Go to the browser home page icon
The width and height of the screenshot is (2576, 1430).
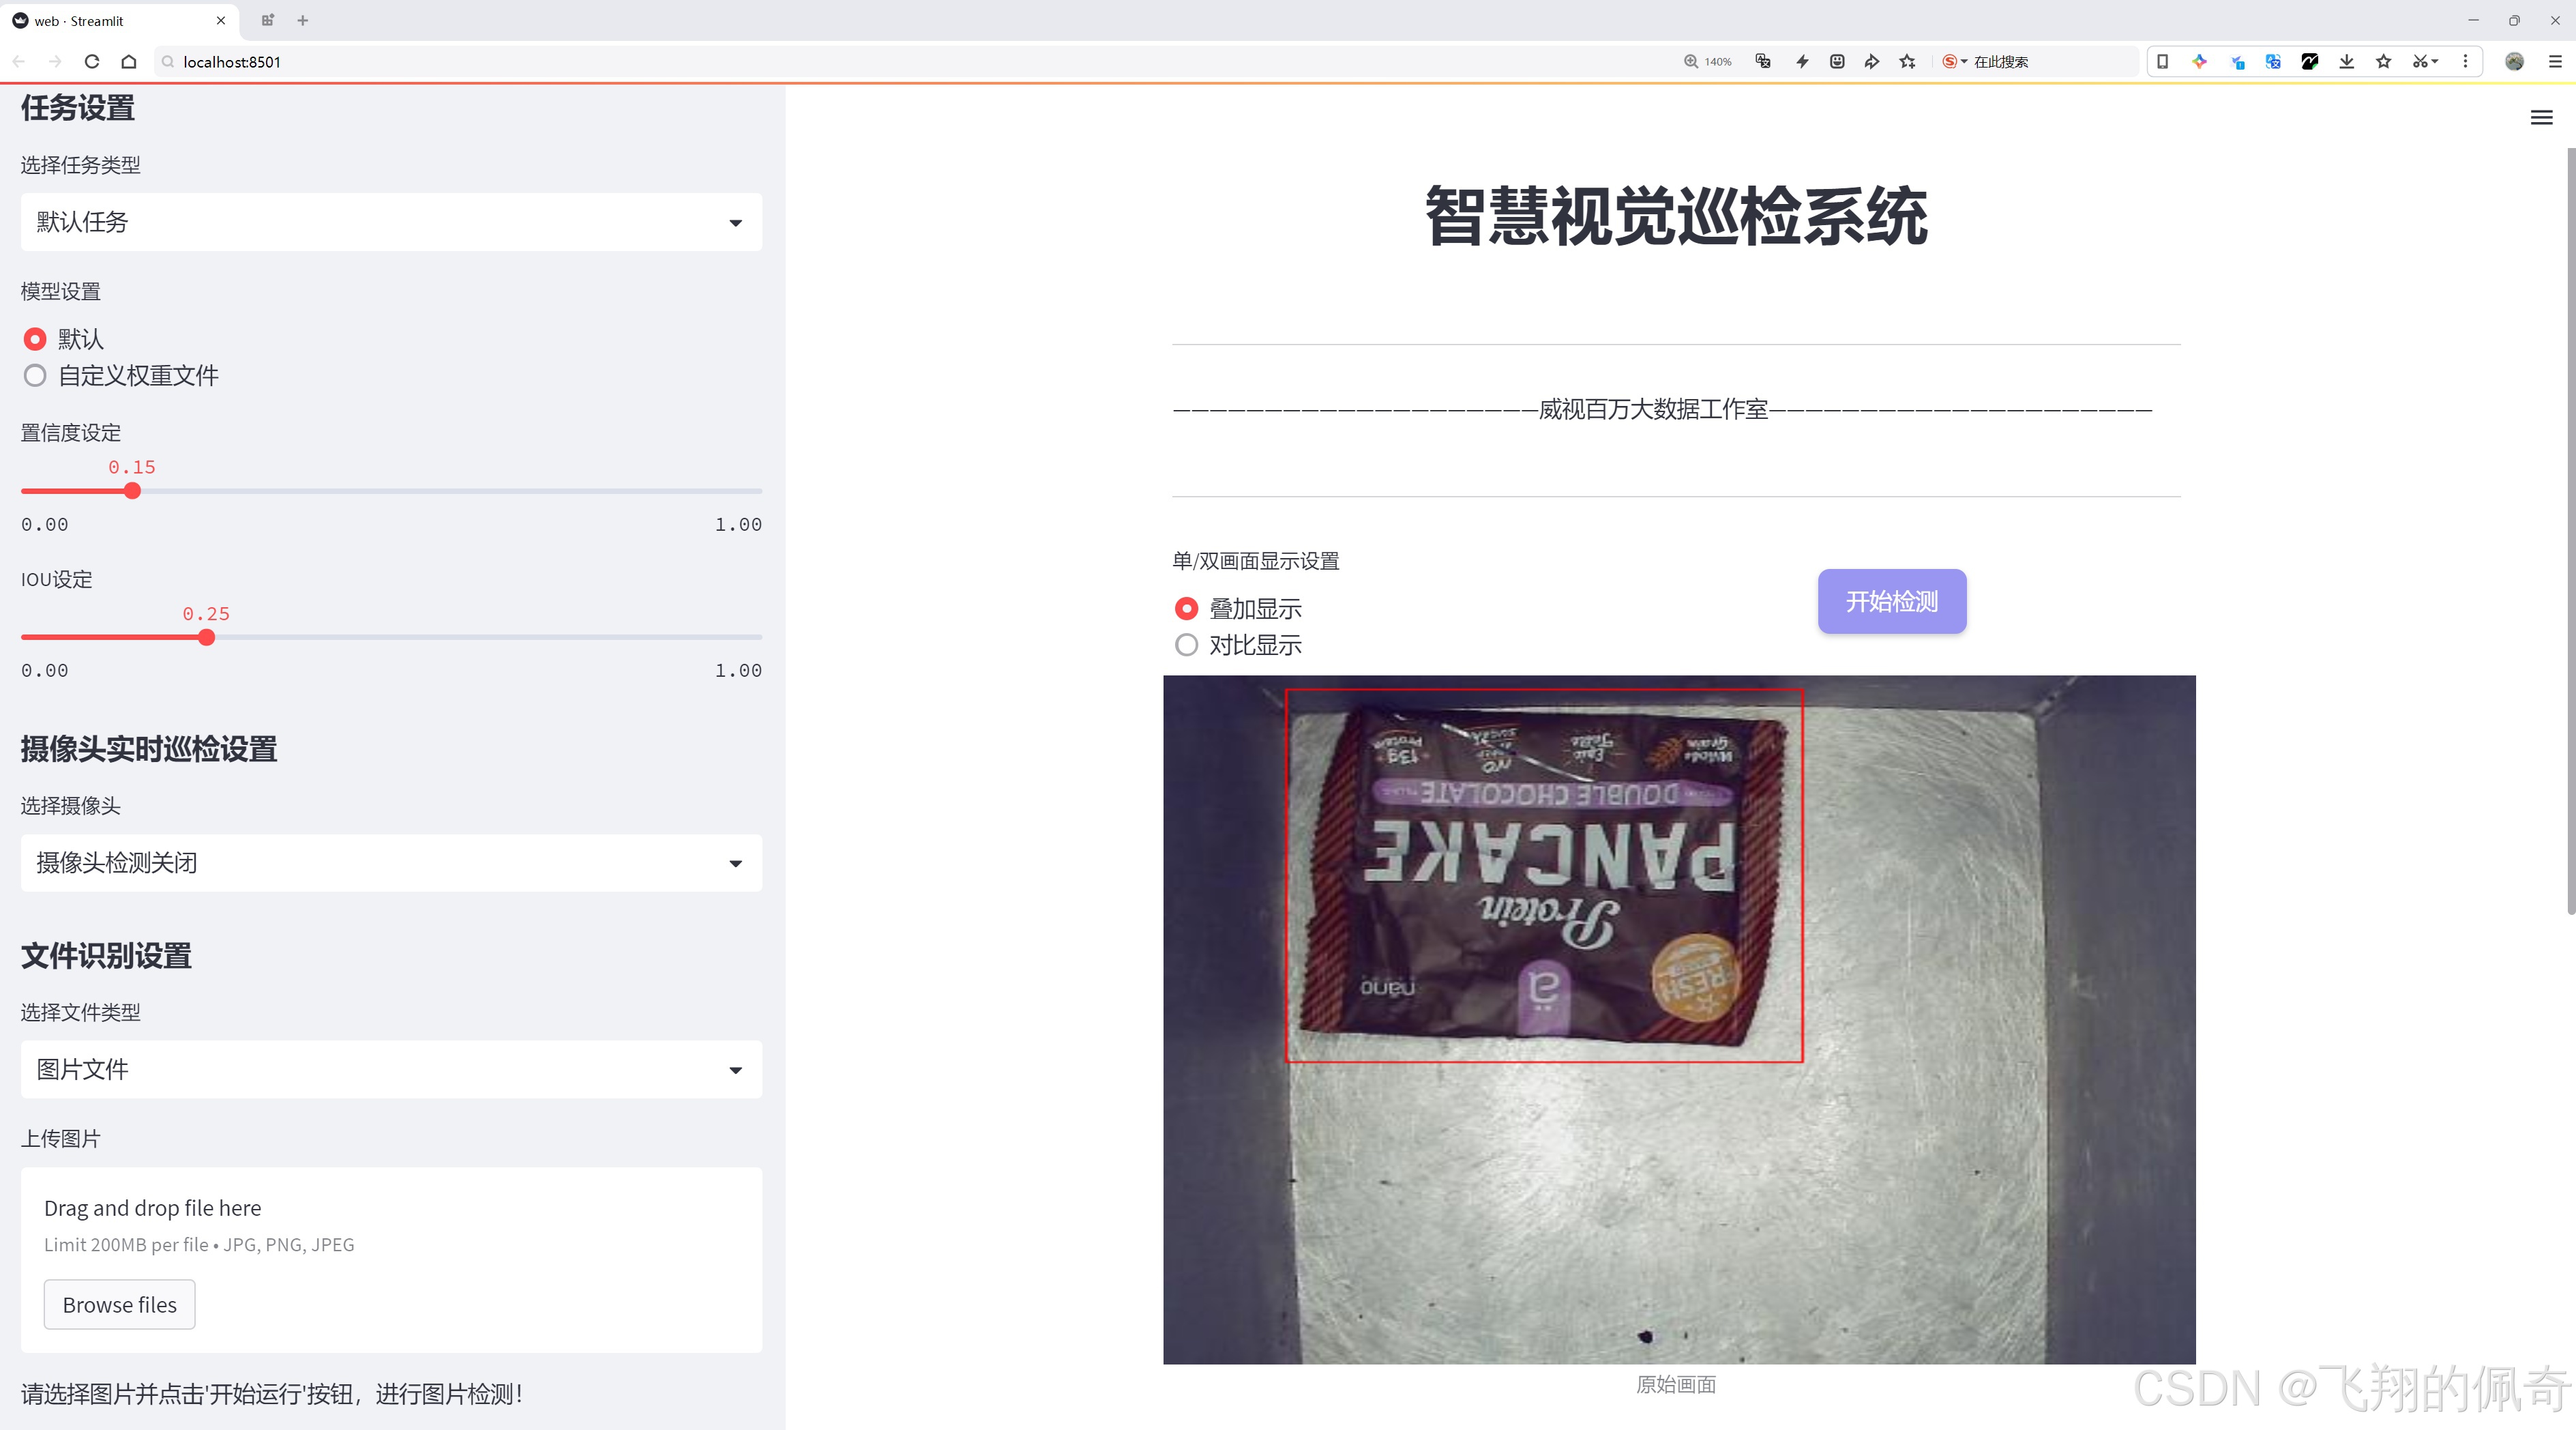(129, 62)
